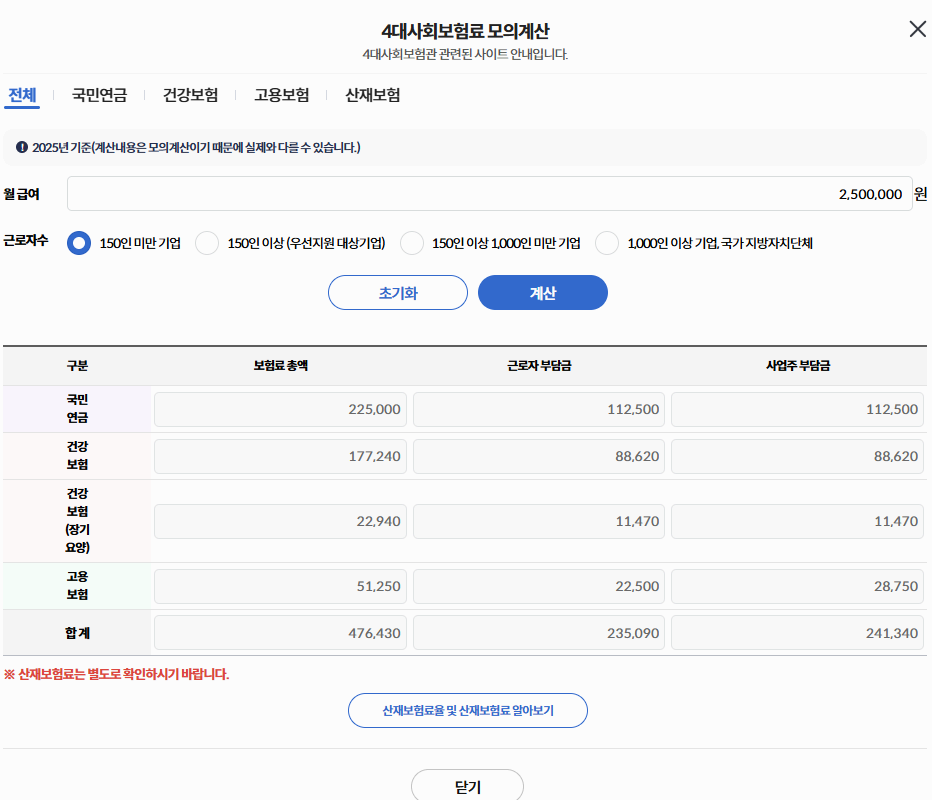Select the 고용보험 tab

(x=282, y=95)
